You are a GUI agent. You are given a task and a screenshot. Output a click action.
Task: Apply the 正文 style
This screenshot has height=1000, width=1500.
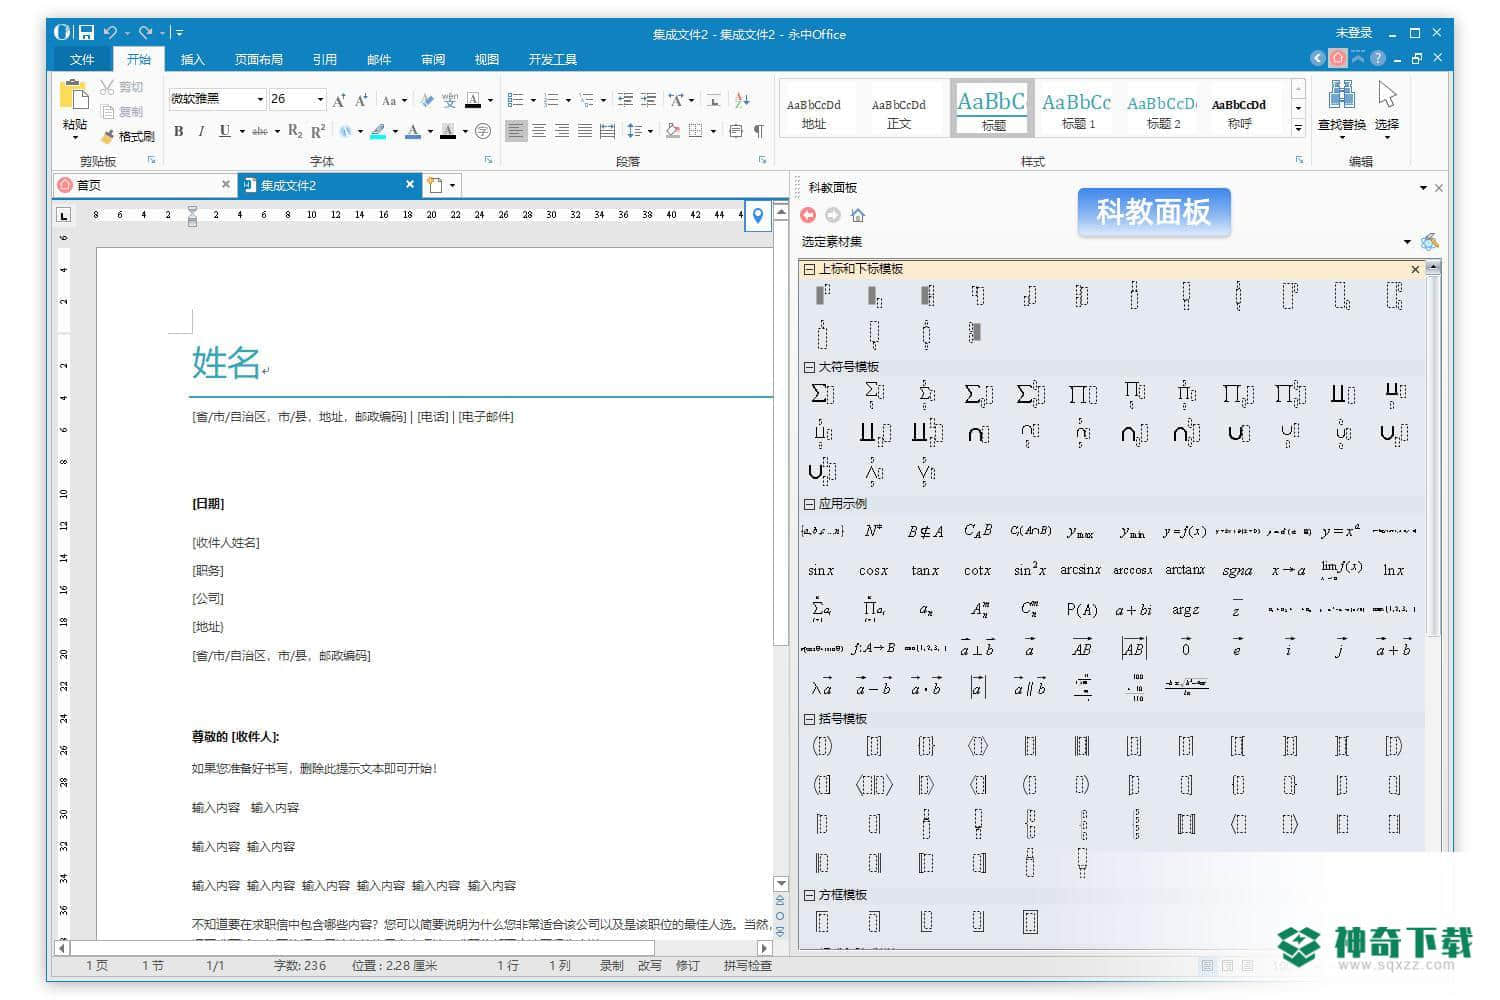pyautogui.click(x=899, y=109)
